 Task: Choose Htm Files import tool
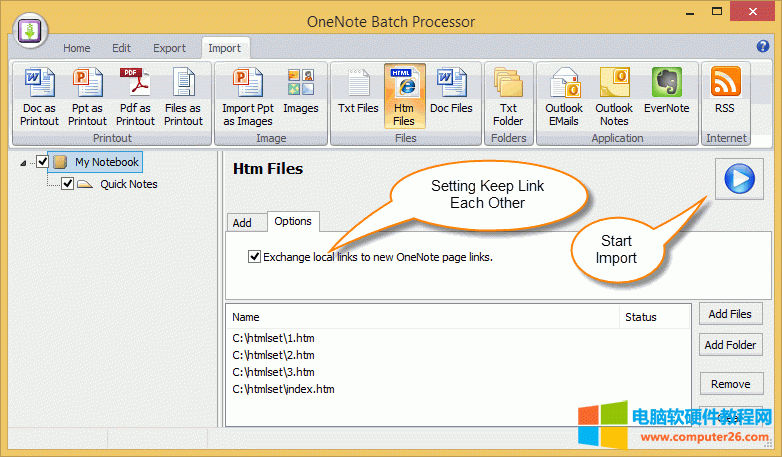(404, 96)
